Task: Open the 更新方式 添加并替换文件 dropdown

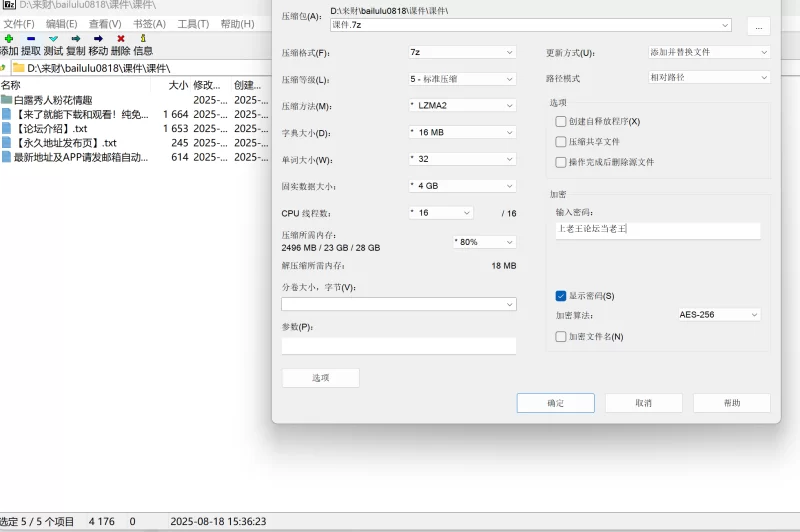Action: 709,52
